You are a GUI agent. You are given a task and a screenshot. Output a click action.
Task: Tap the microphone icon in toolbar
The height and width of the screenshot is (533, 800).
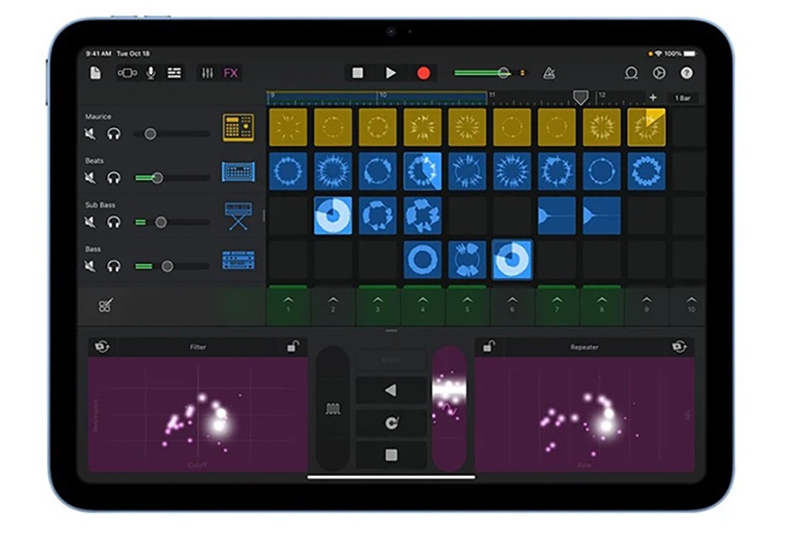coord(151,73)
